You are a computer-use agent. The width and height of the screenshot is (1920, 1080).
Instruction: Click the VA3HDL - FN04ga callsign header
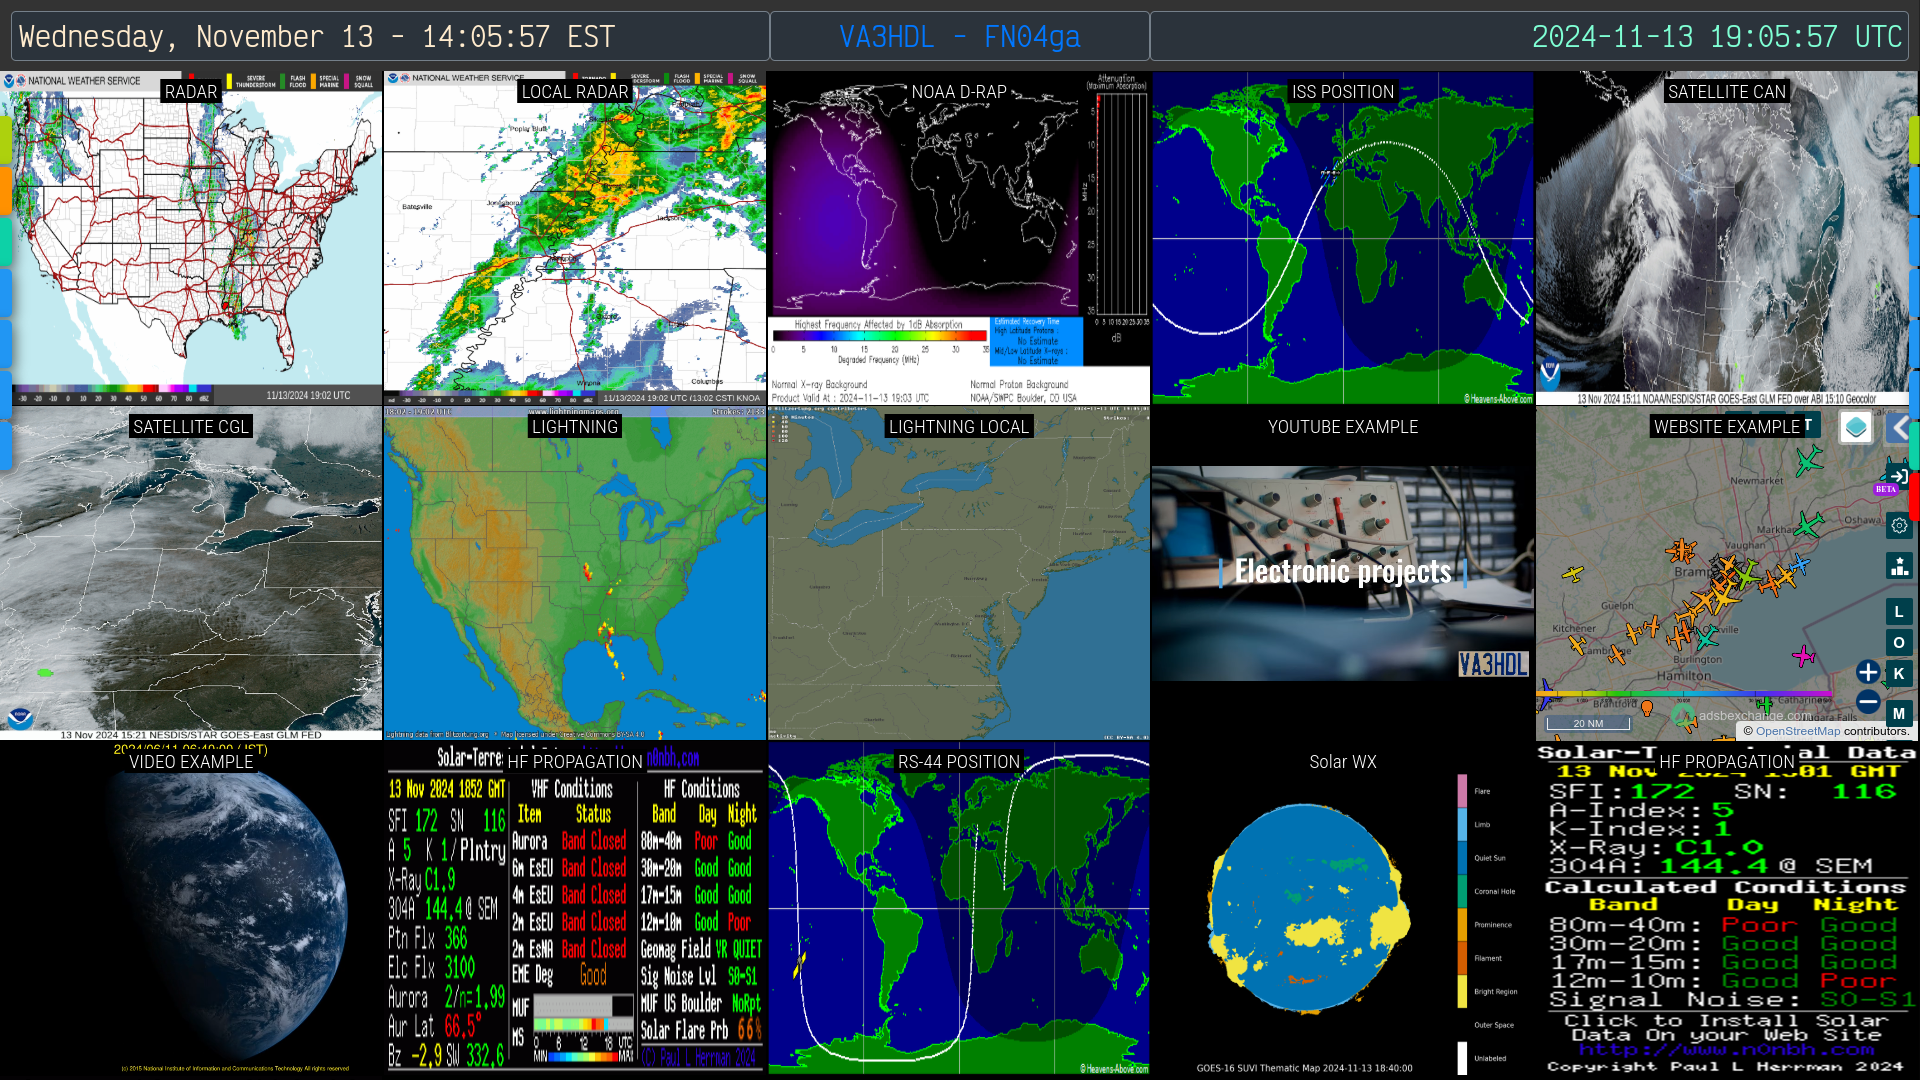pos(959,37)
